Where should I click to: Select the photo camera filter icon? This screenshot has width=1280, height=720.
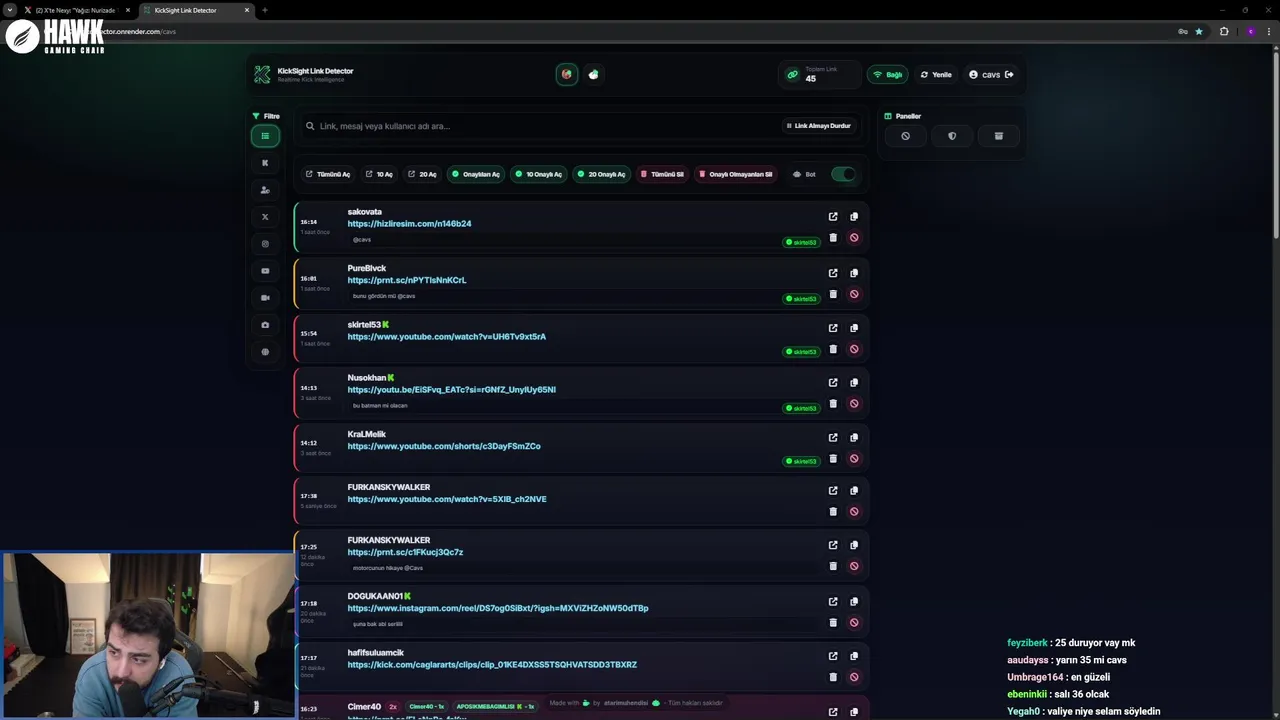tap(265, 325)
